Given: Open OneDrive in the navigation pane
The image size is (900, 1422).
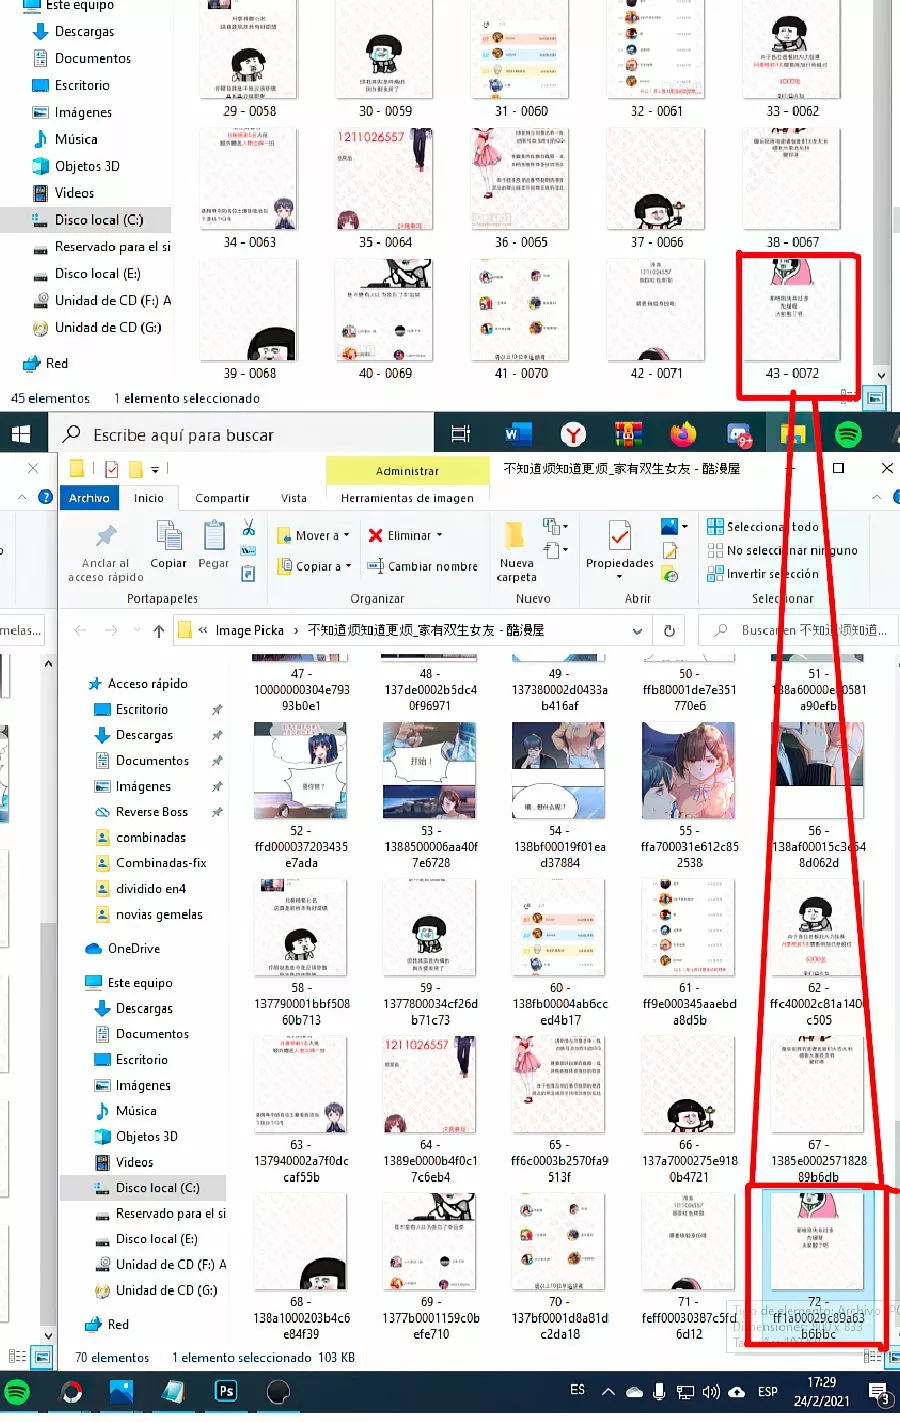Looking at the screenshot, I should pos(133,949).
